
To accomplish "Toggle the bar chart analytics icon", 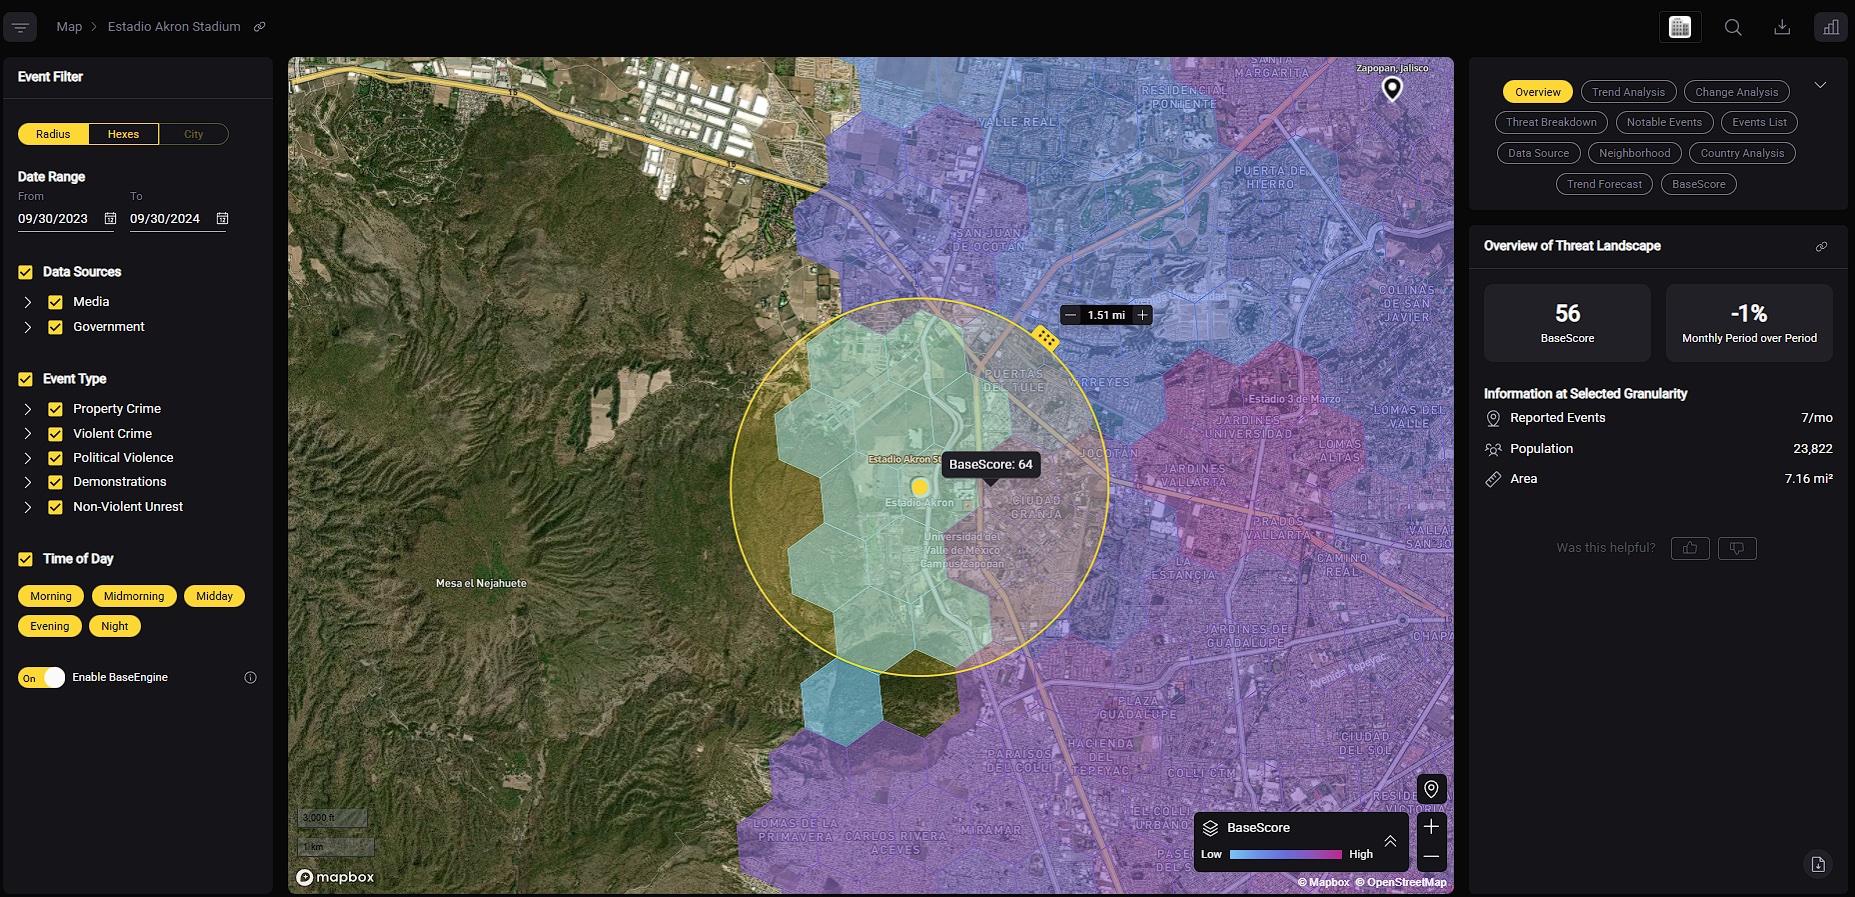I will click(x=1831, y=27).
